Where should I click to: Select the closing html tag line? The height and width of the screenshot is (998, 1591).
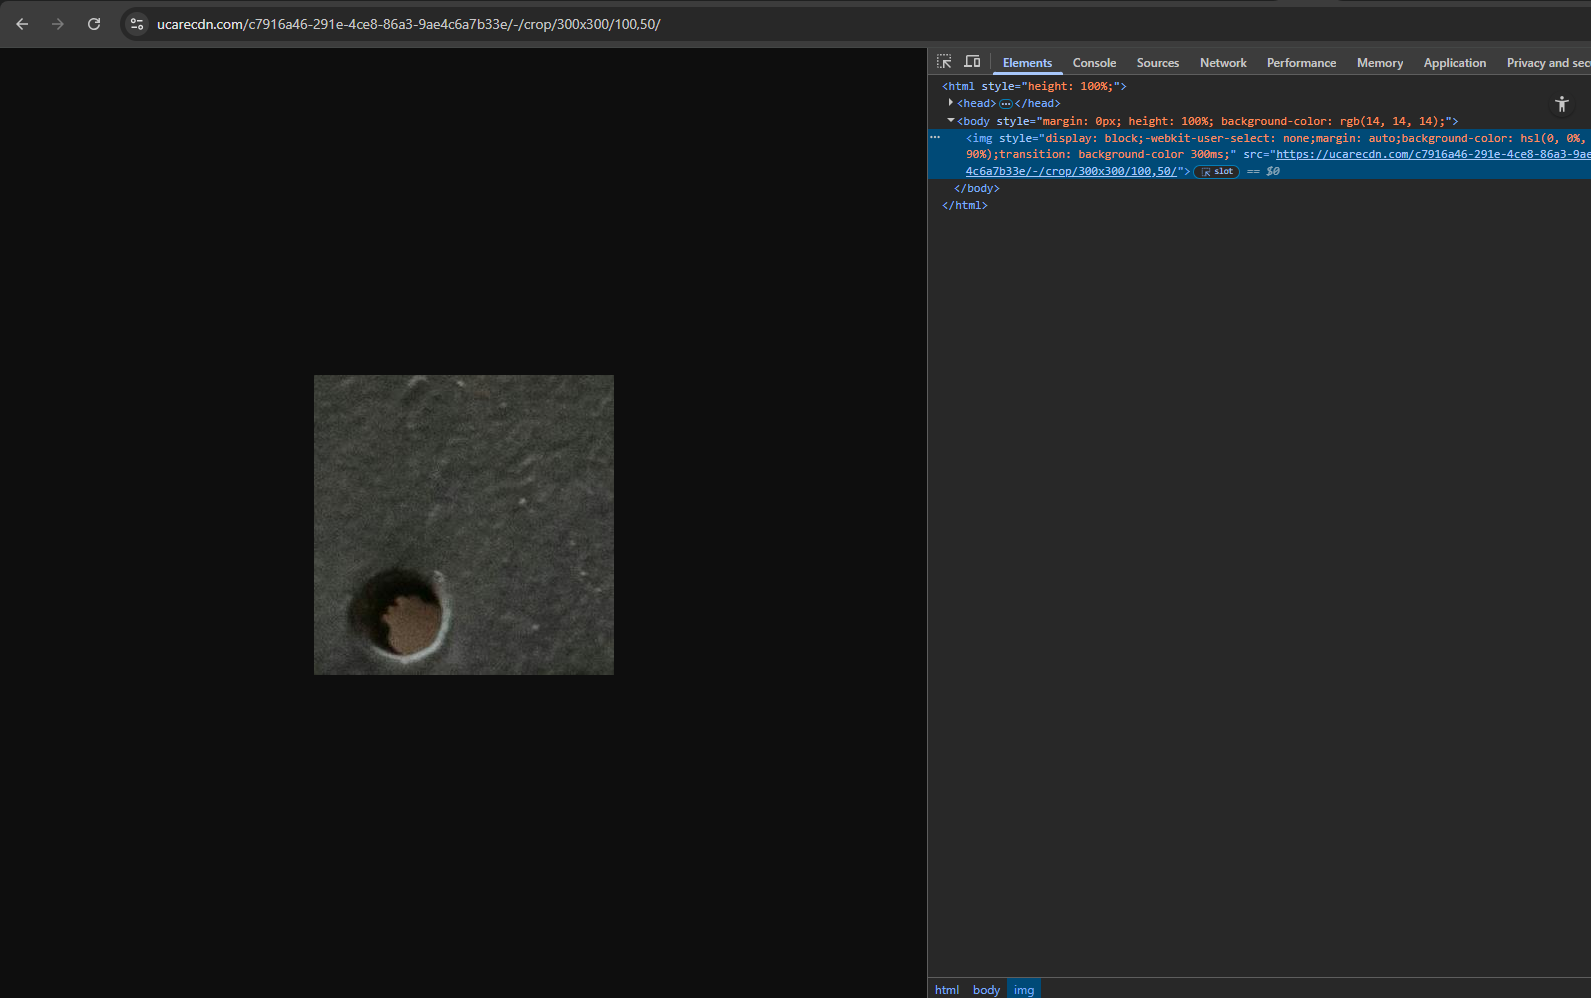(x=965, y=206)
